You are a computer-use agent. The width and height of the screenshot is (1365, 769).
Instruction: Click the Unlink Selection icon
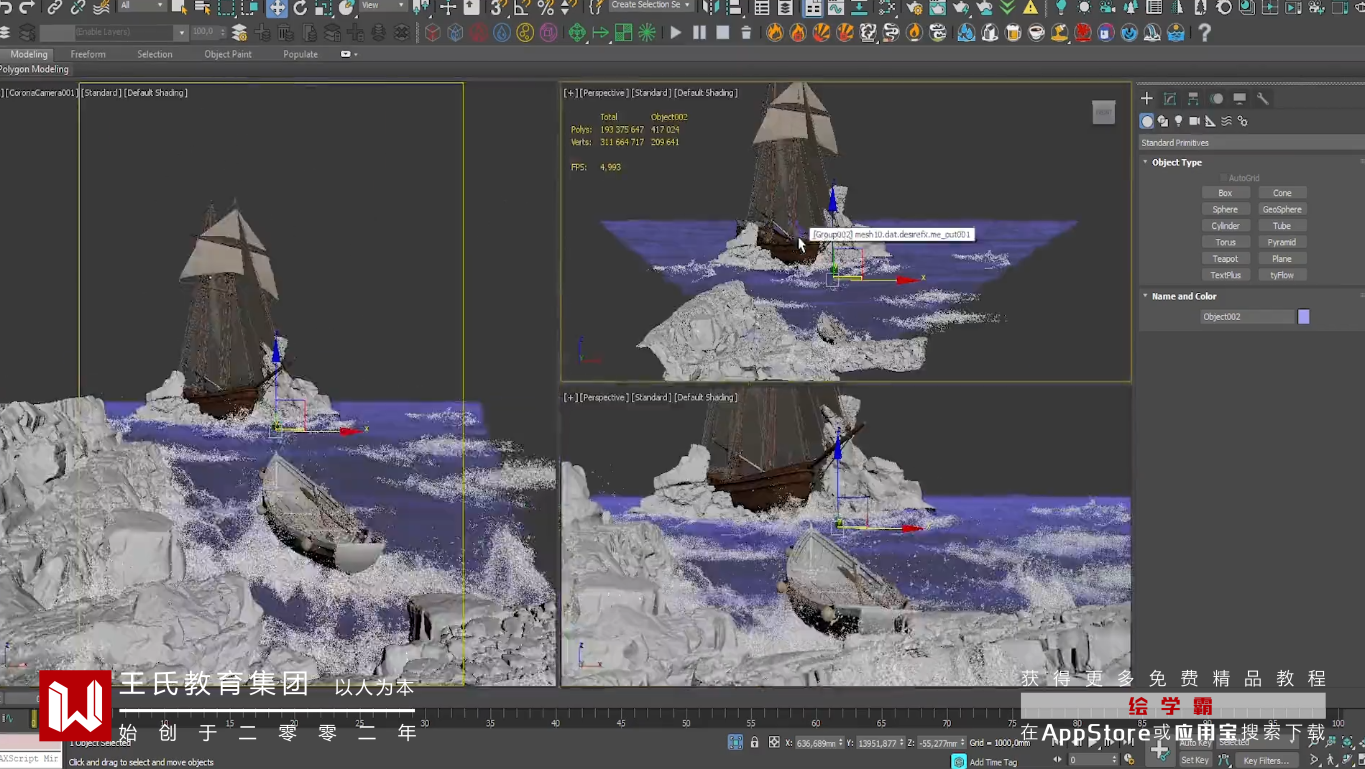tap(78, 8)
